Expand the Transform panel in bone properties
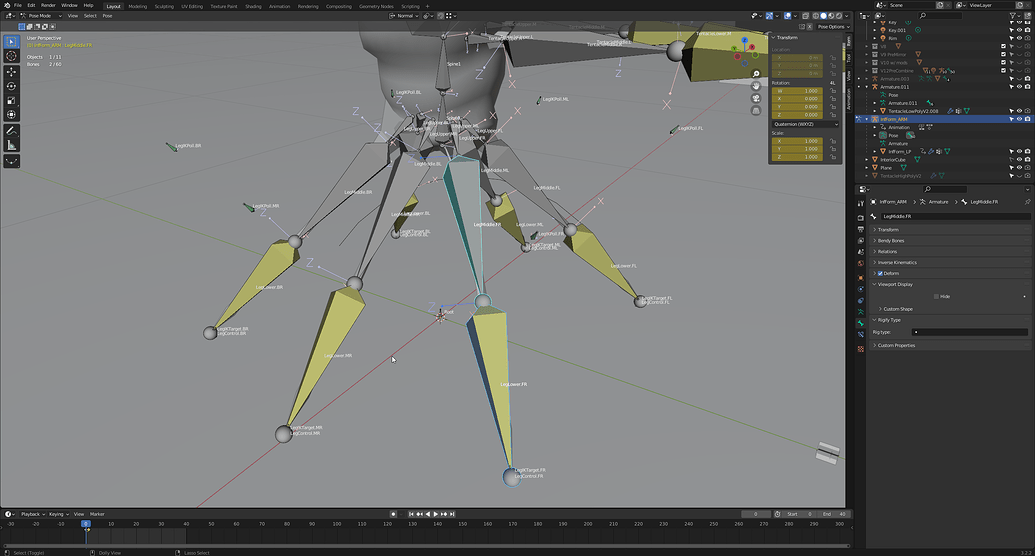 (951, 230)
